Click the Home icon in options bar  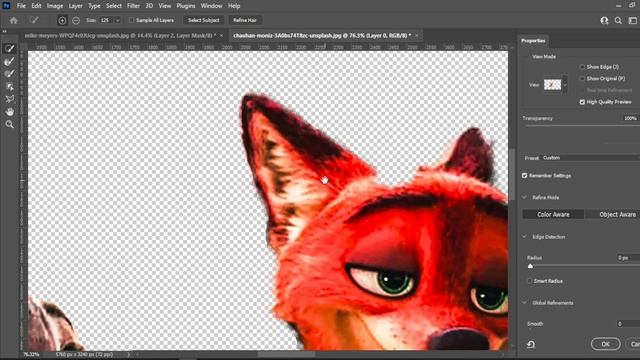(13, 20)
